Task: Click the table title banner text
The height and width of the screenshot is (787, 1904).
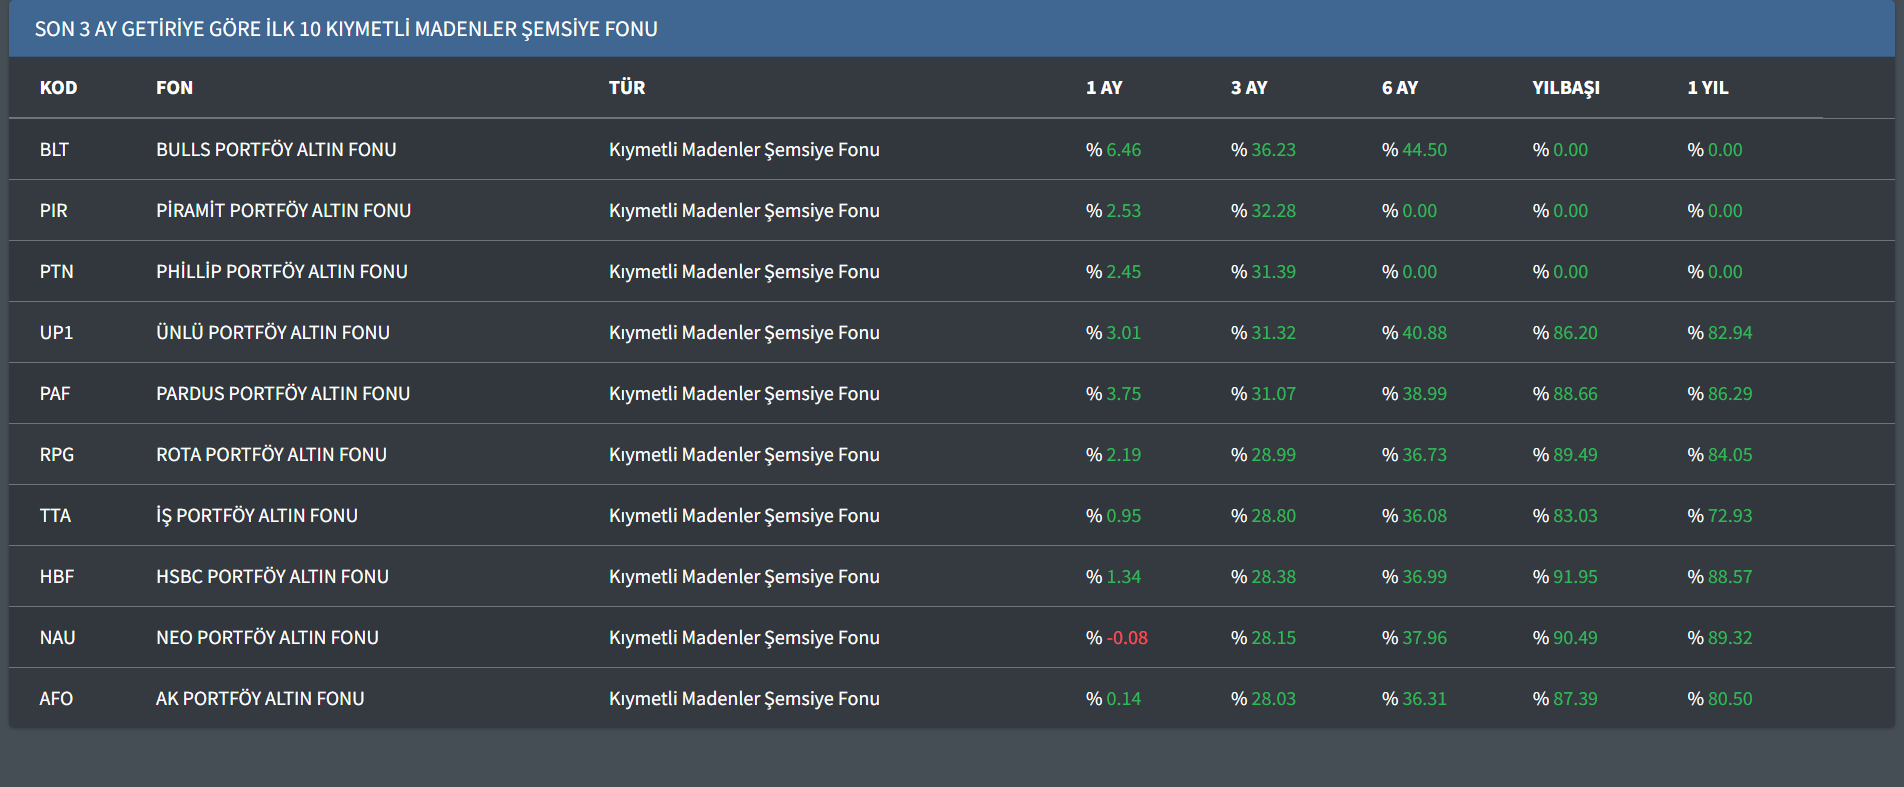Action: pyautogui.click(x=346, y=29)
